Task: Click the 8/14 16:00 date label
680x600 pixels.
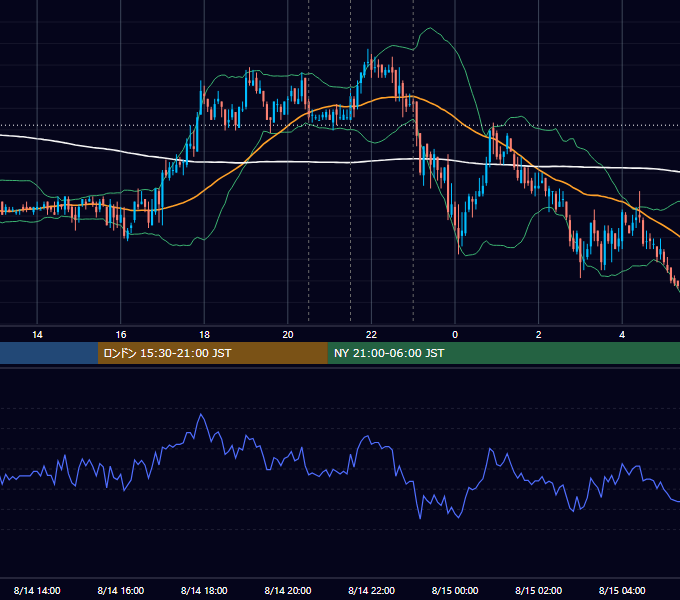Action: (121, 590)
